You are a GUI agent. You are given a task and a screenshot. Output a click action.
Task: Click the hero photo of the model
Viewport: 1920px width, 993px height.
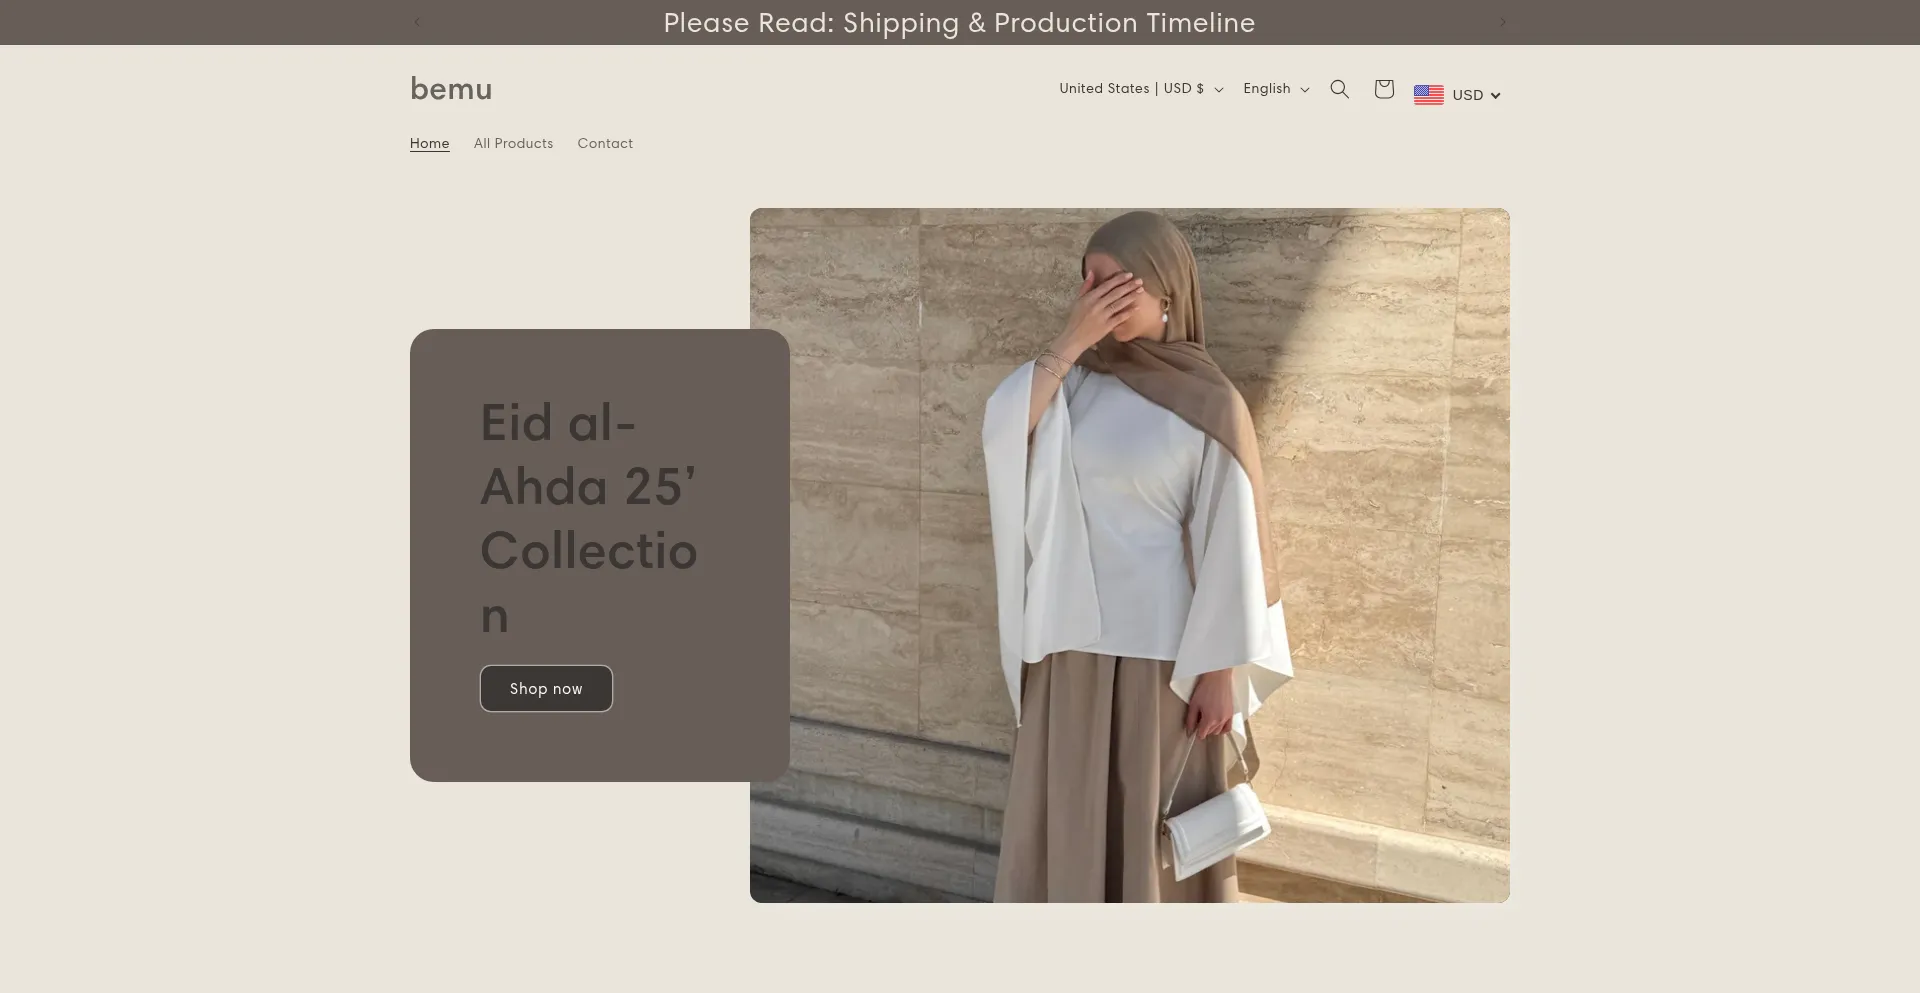[x=1130, y=555]
